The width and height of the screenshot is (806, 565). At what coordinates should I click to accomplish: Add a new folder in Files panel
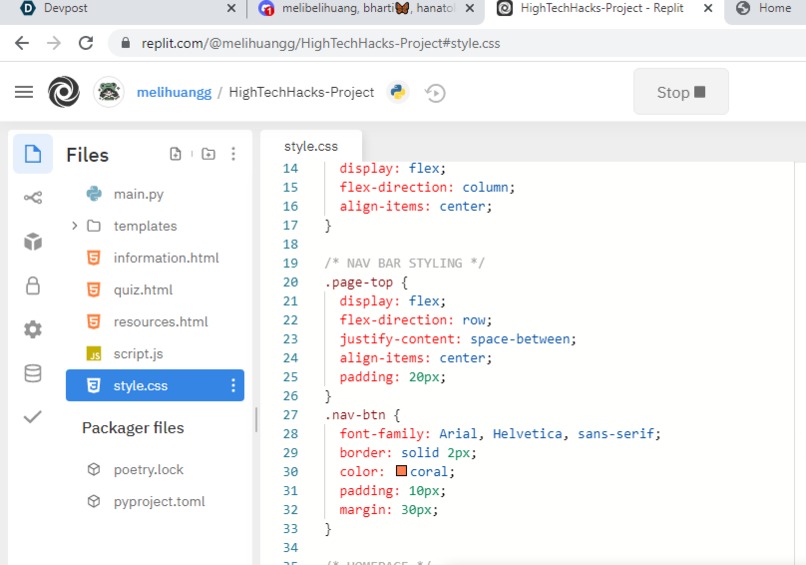tap(208, 154)
